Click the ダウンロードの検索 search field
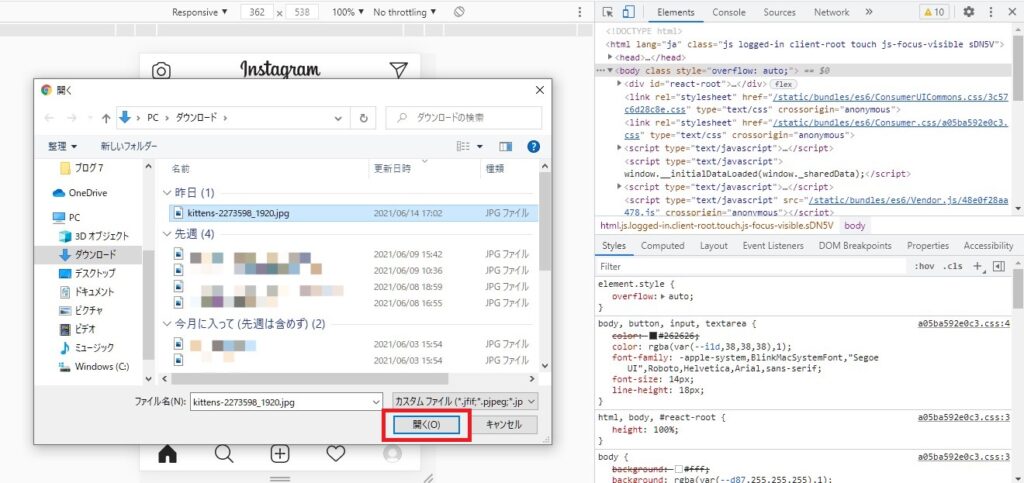1024x483 pixels. click(464, 118)
